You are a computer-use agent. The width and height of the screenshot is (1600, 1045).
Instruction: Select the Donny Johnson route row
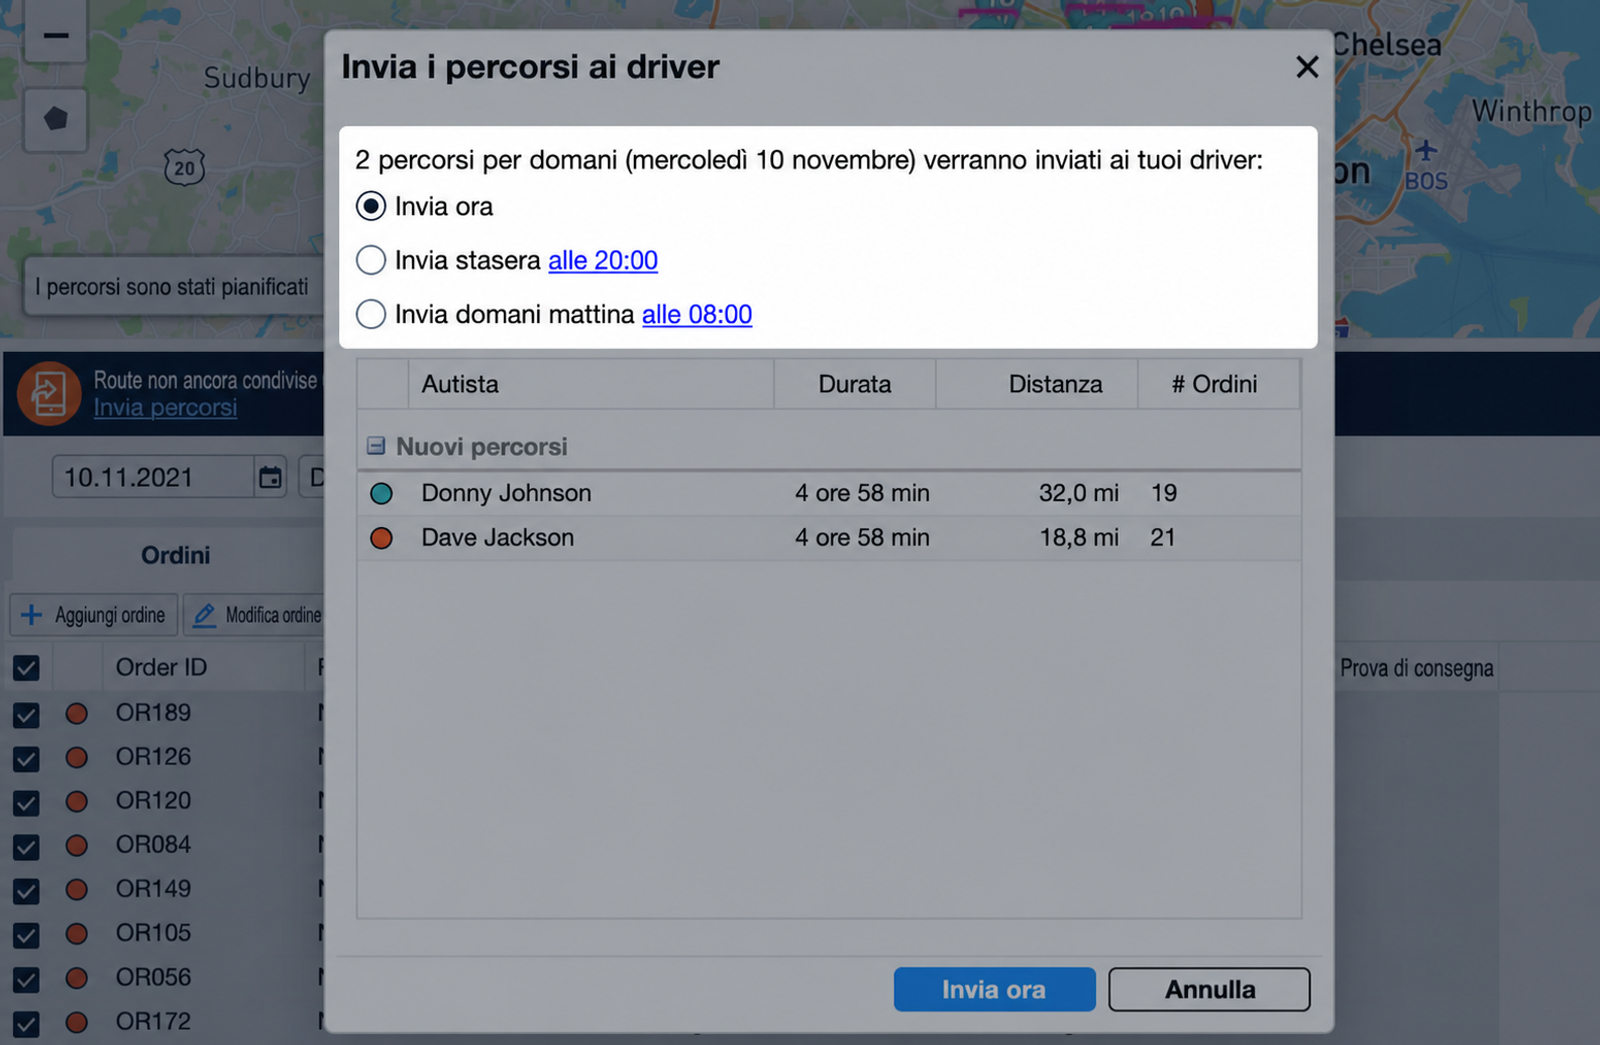pos(829,493)
